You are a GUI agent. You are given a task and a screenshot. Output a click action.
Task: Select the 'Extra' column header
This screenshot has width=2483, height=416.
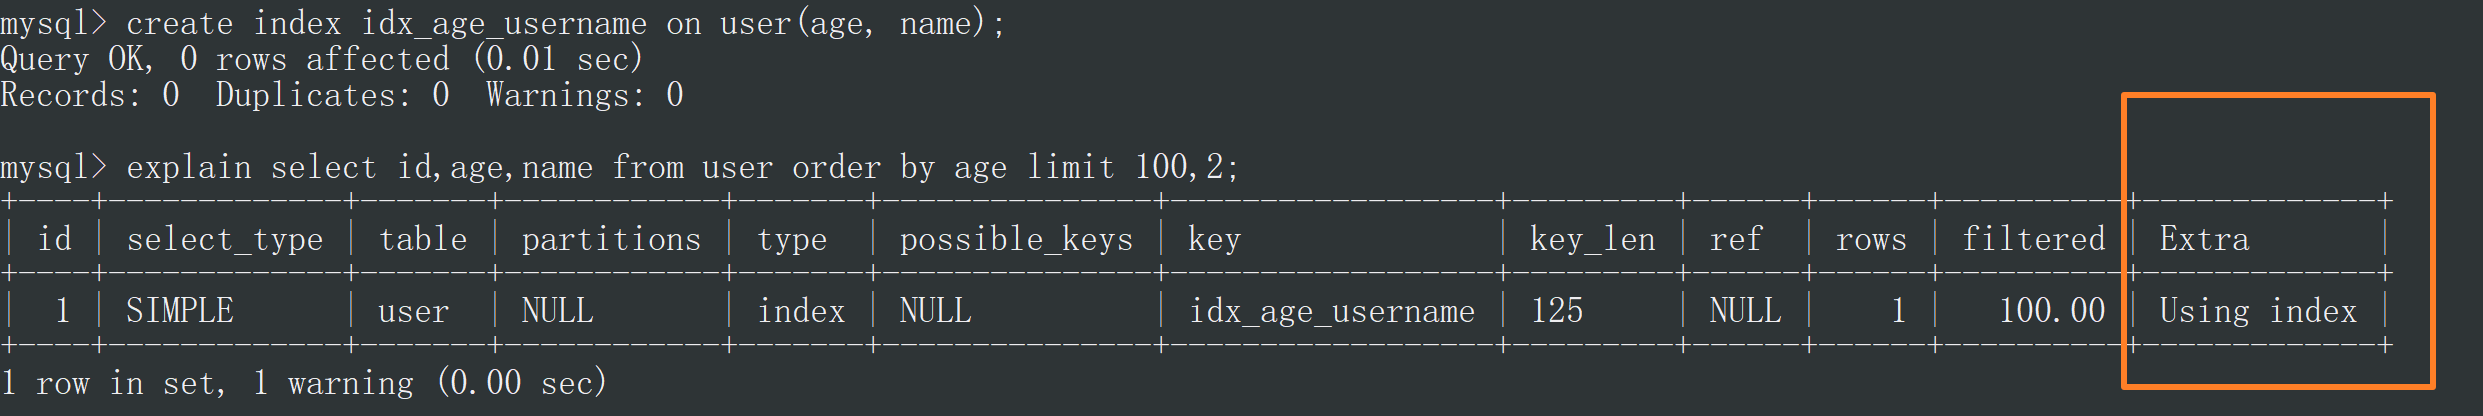[x=2204, y=239]
